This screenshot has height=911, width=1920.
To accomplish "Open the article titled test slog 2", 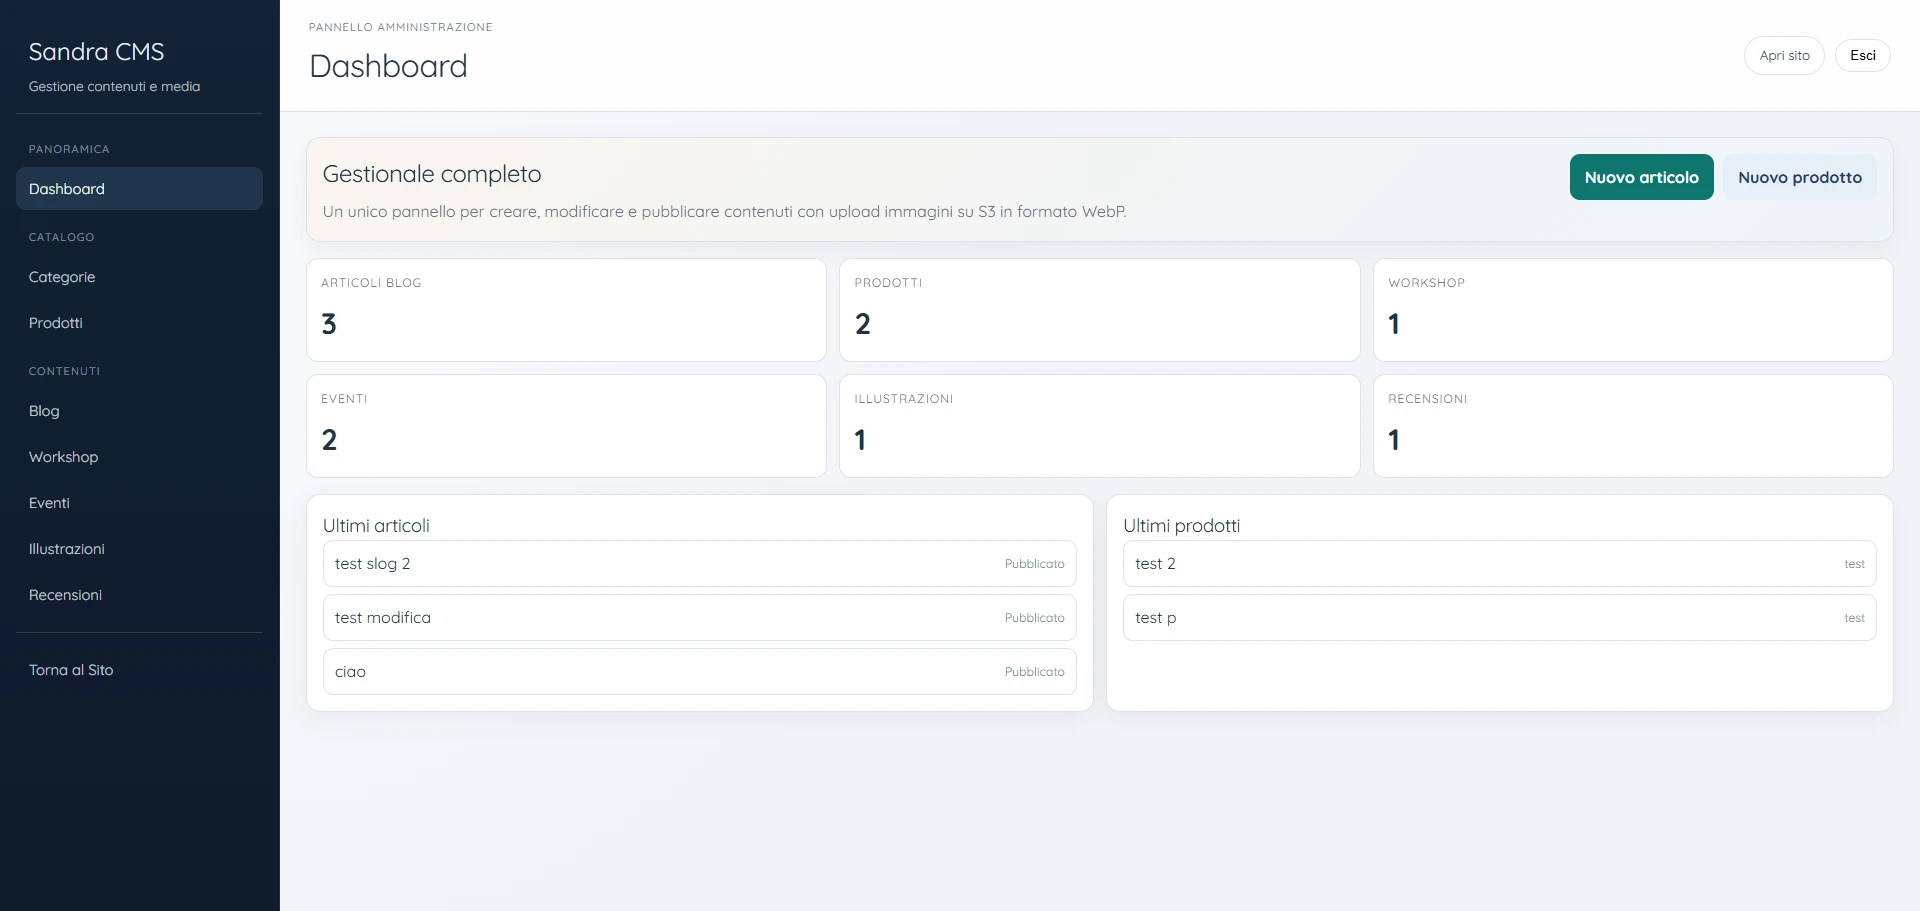I will tap(700, 563).
